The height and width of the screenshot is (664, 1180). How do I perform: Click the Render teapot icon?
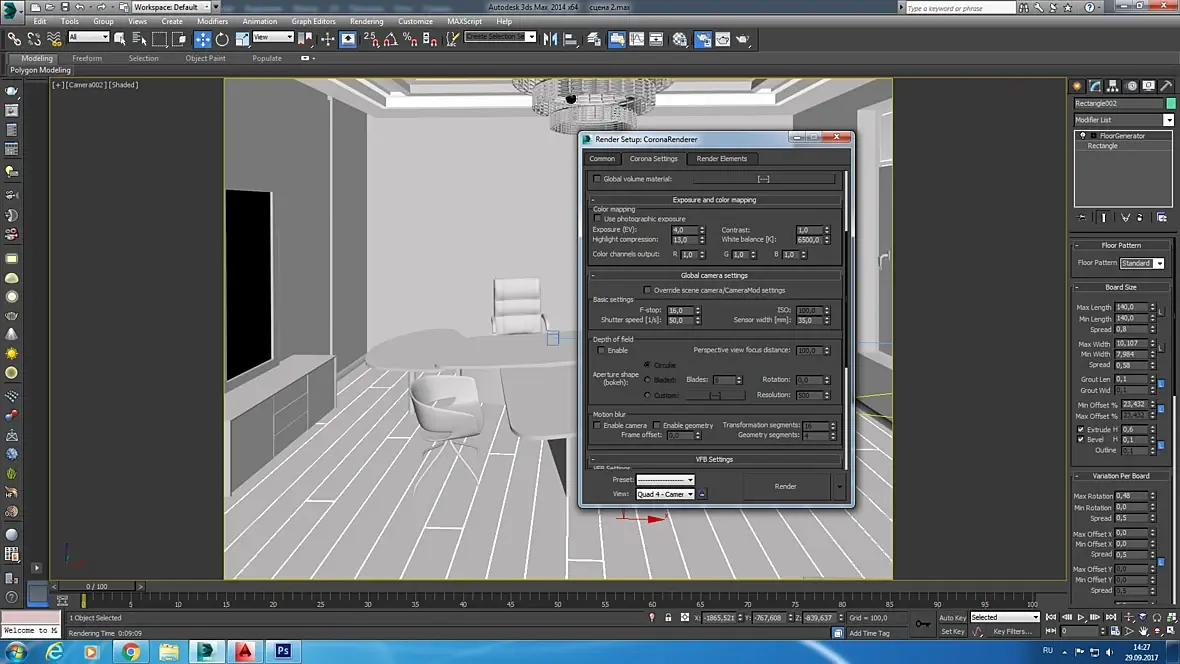point(742,39)
